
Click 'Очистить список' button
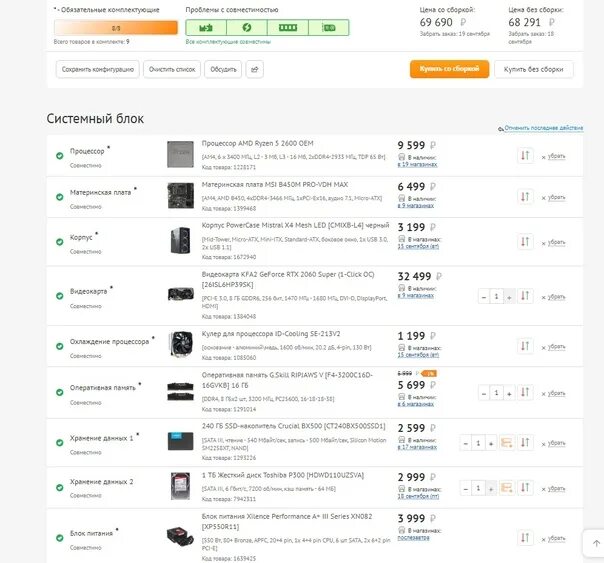172,69
